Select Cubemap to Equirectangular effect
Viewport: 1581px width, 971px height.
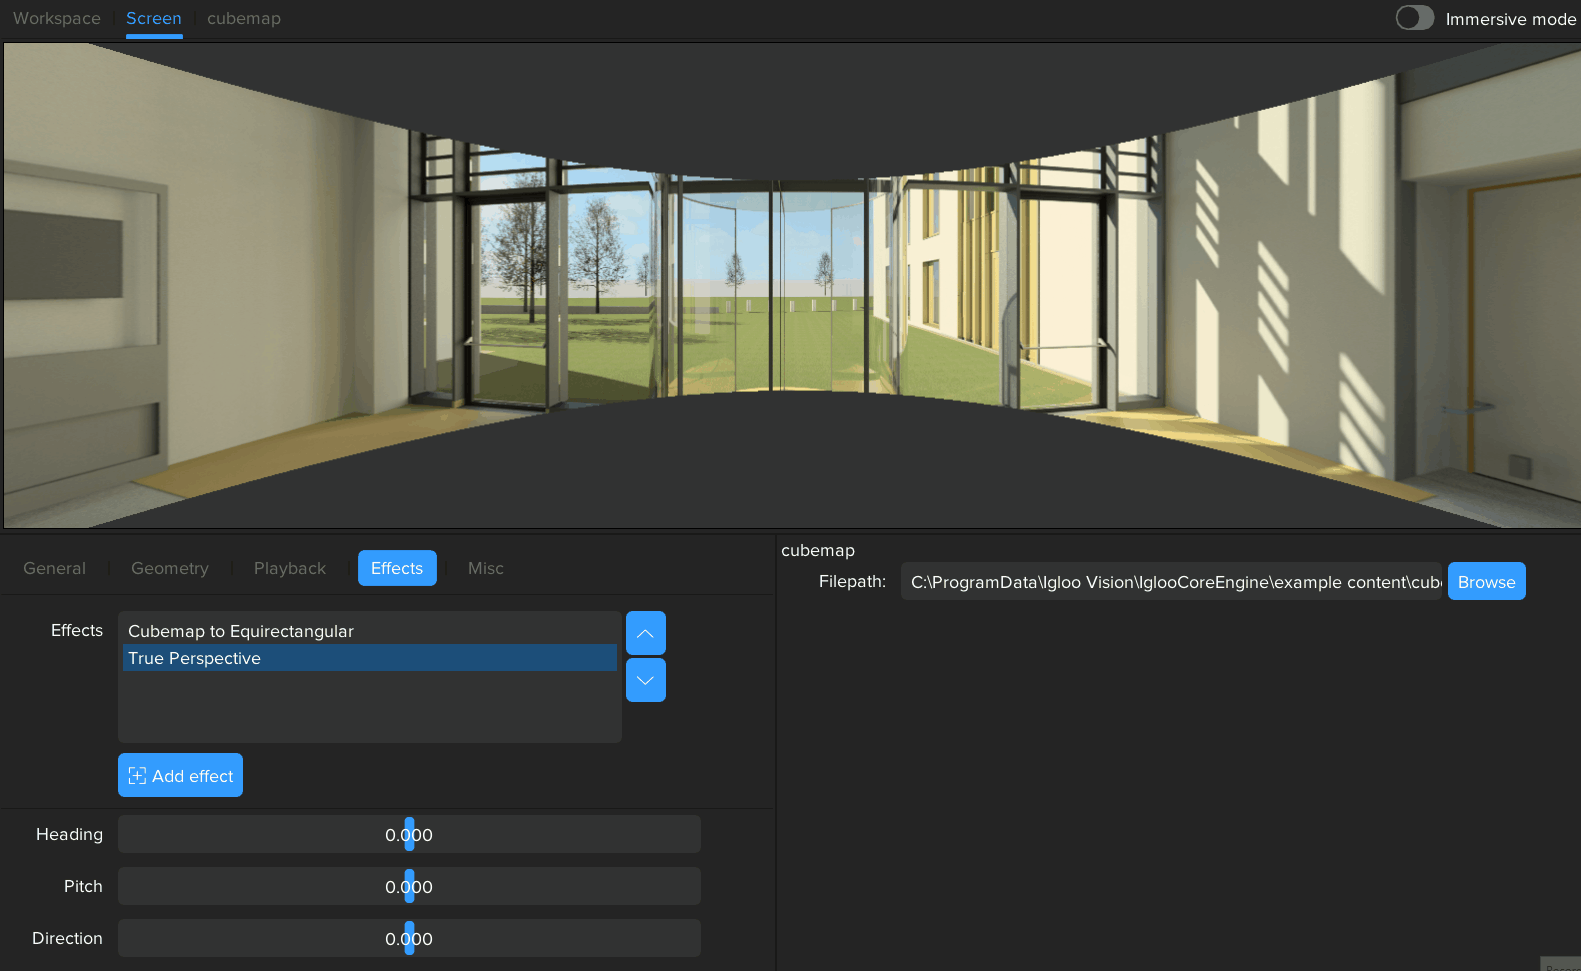[x=241, y=631]
